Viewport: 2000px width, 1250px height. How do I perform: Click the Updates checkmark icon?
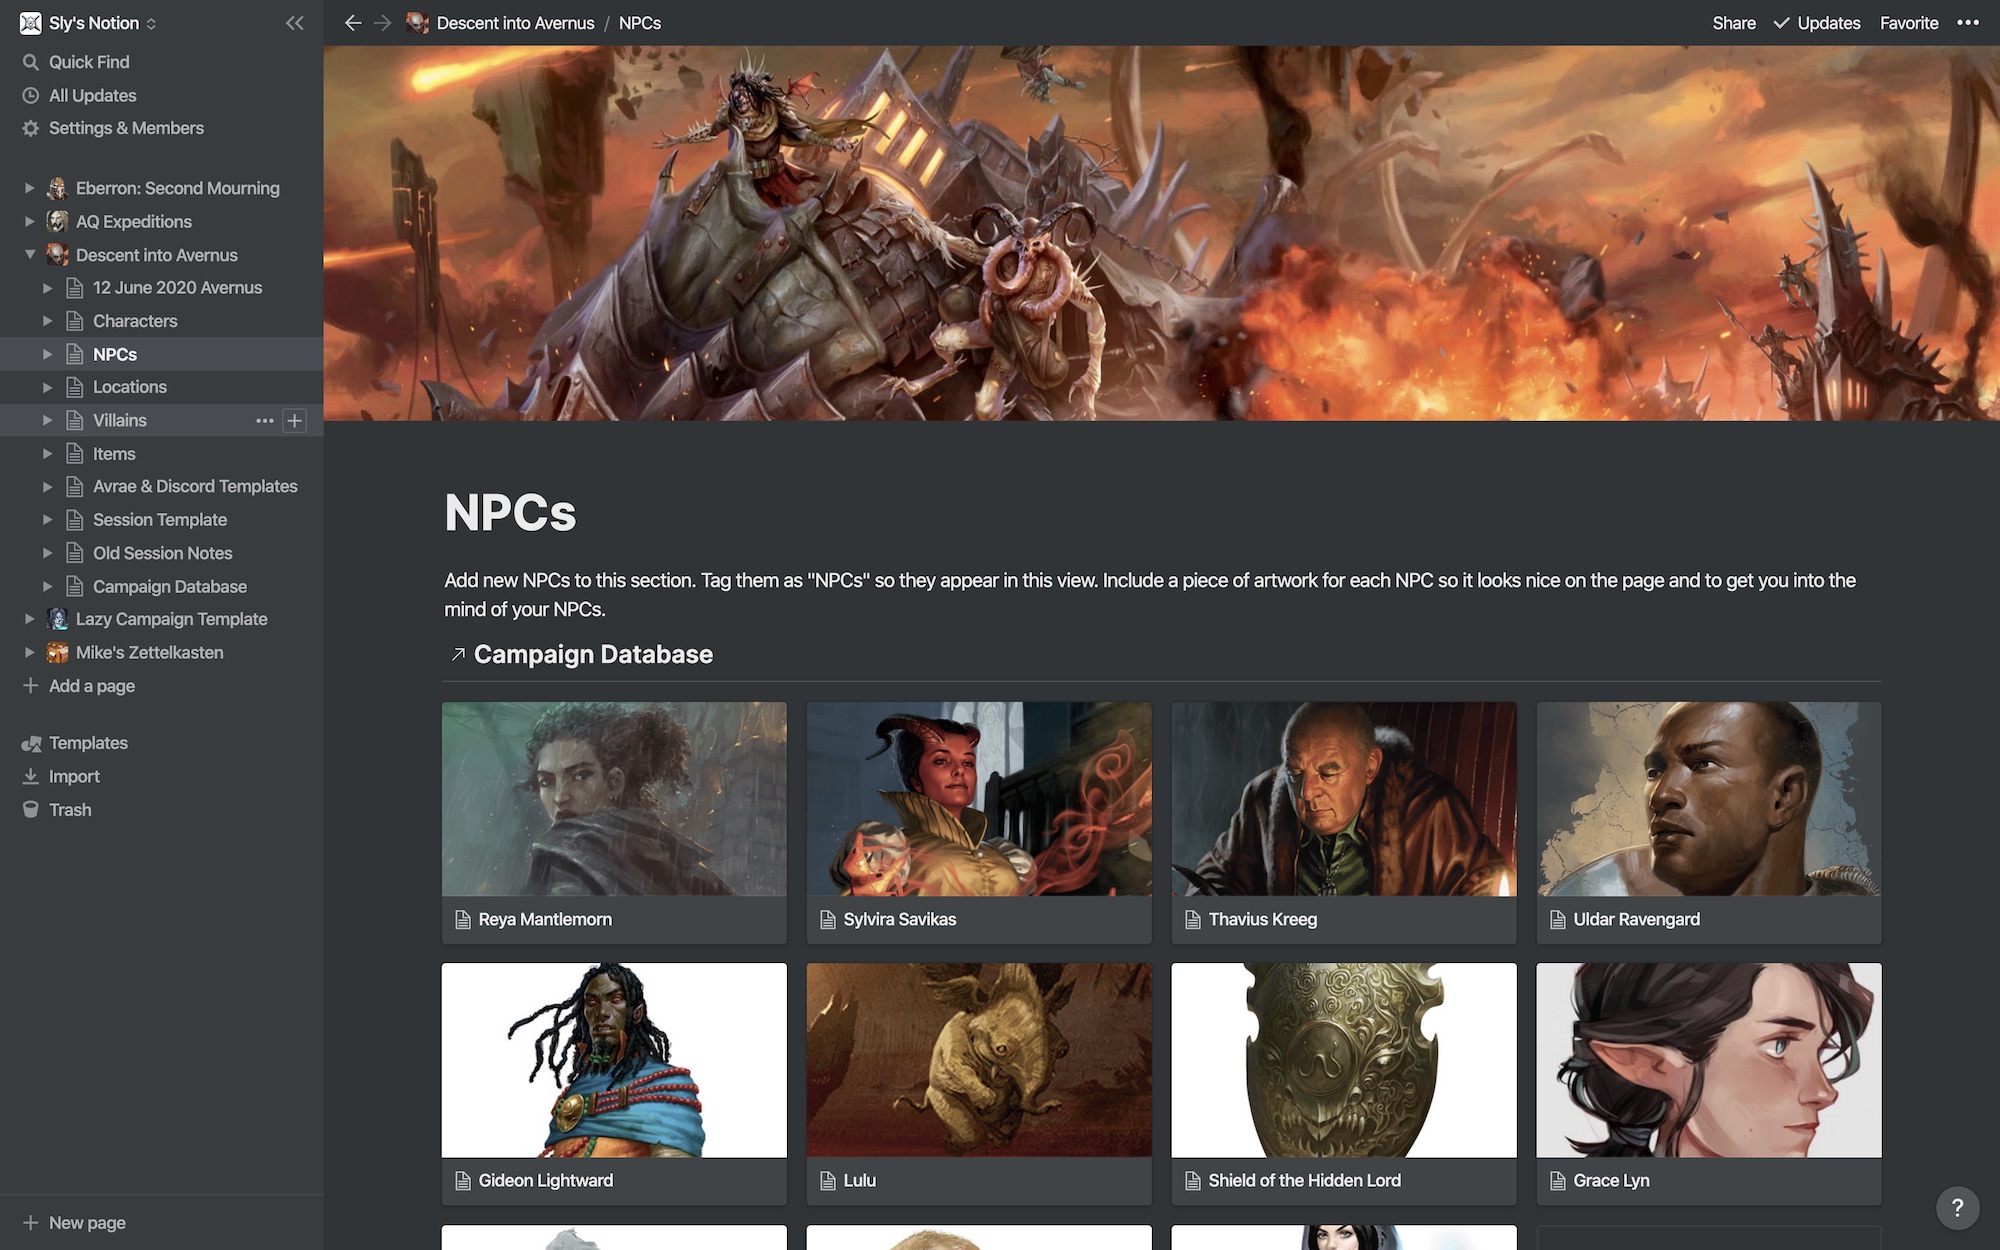point(1781,23)
